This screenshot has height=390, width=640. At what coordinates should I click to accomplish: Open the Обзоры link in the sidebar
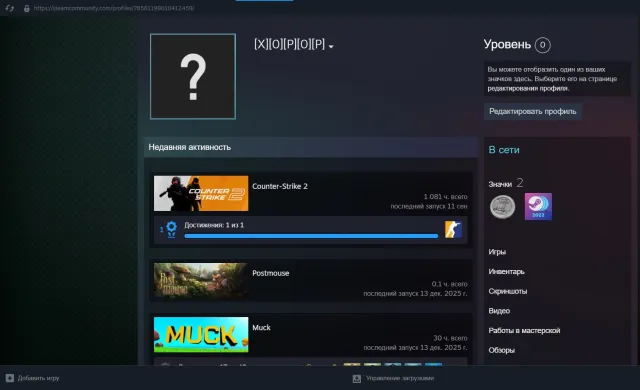[502, 350]
